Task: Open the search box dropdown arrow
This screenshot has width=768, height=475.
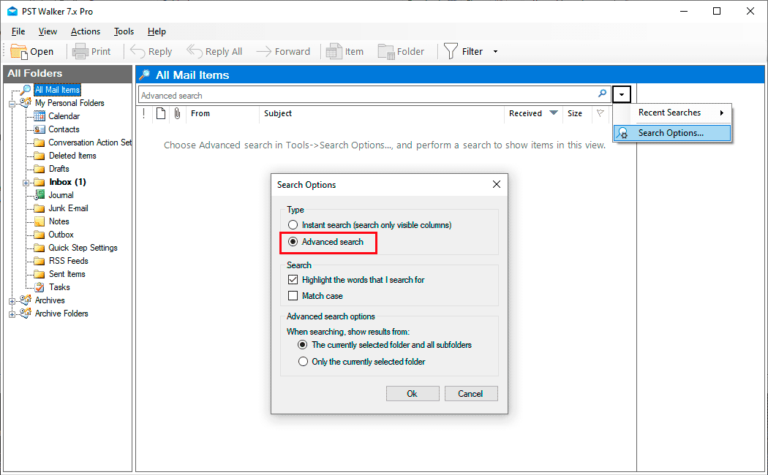Action: point(621,94)
